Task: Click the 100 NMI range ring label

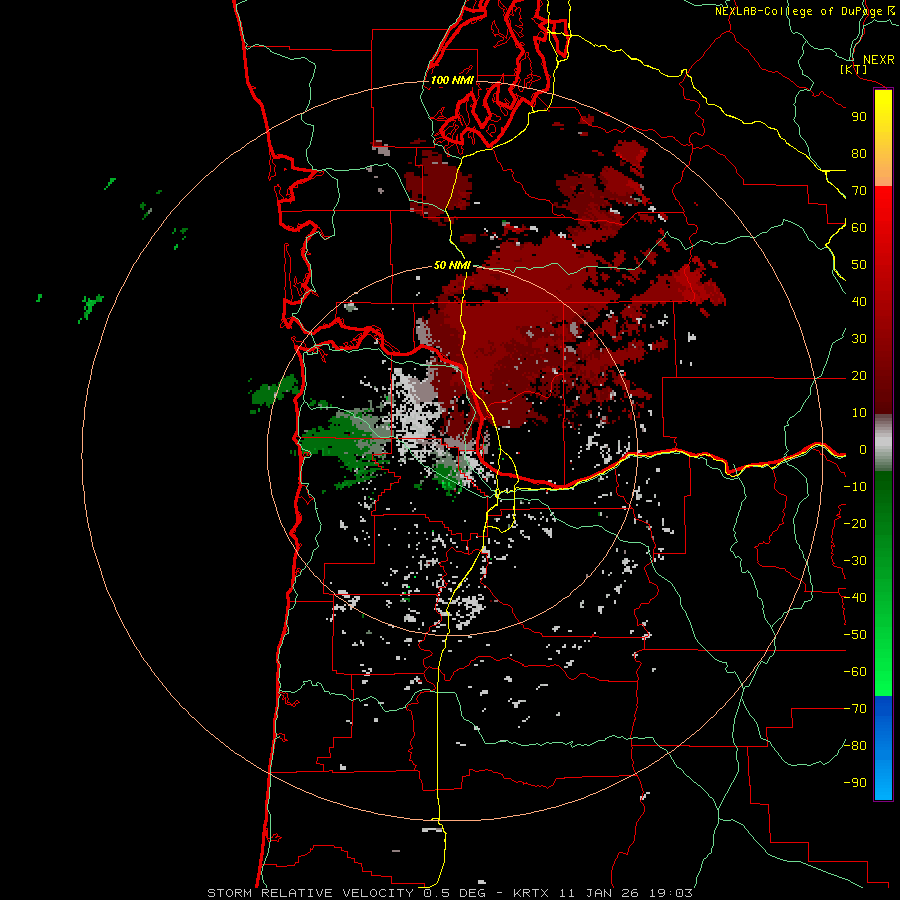Action: [x=452, y=80]
